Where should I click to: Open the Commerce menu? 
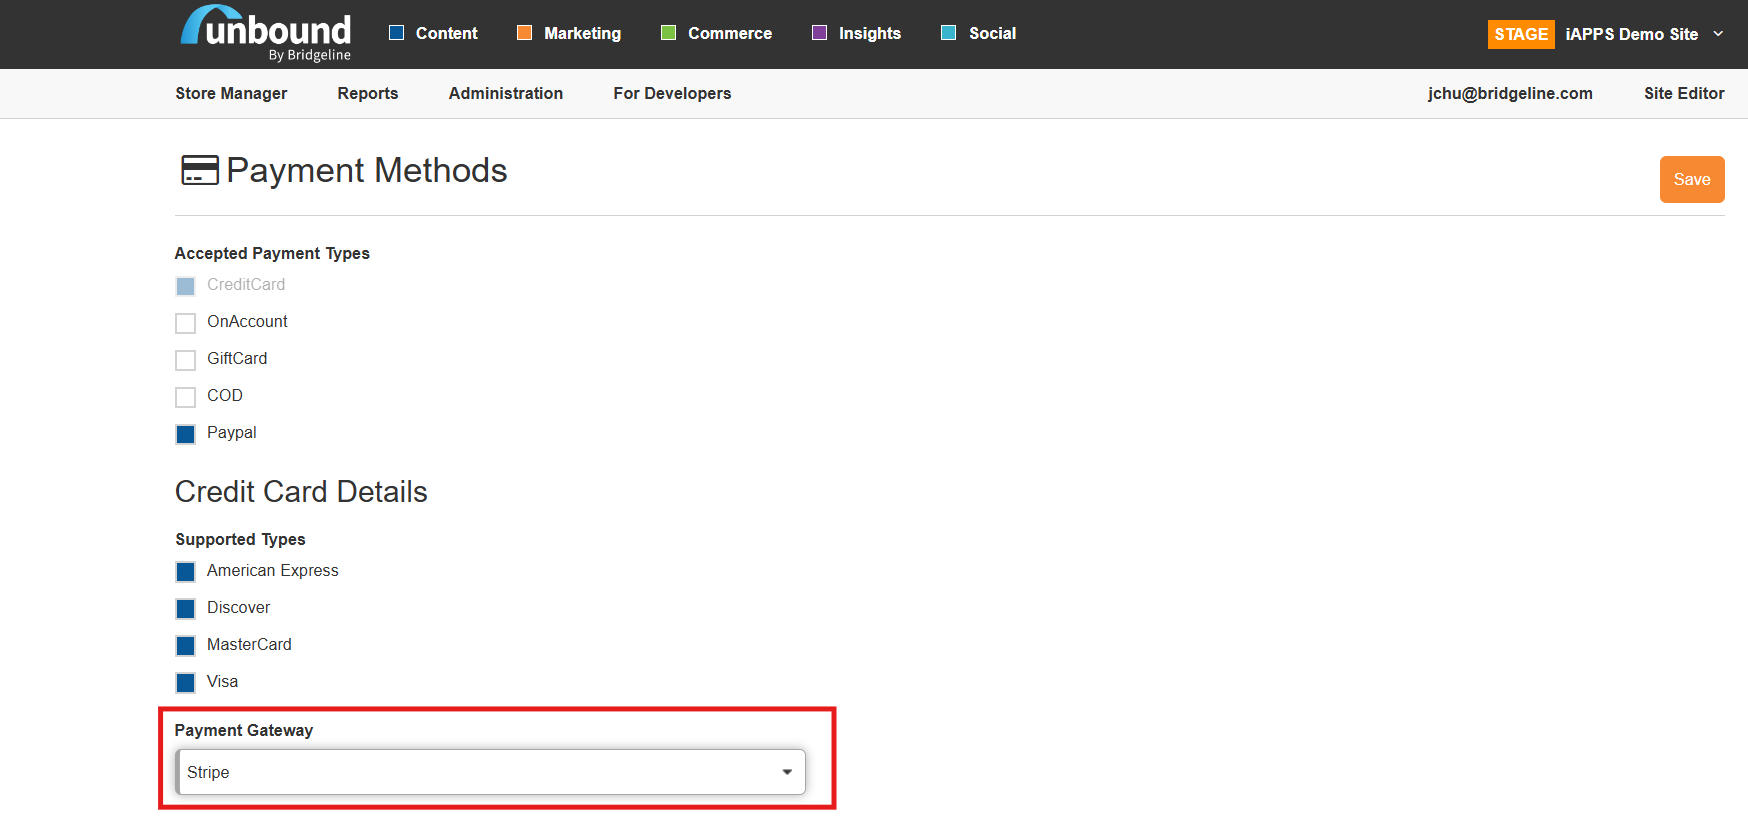[730, 33]
